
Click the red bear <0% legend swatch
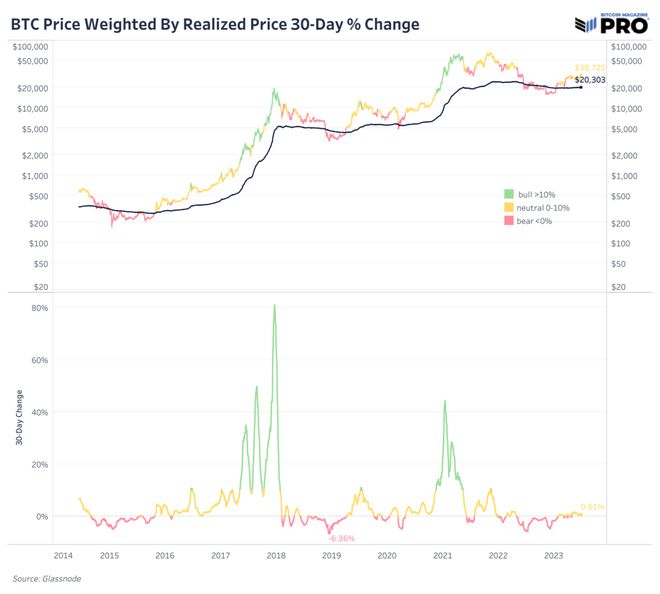pyautogui.click(x=510, y=220)
